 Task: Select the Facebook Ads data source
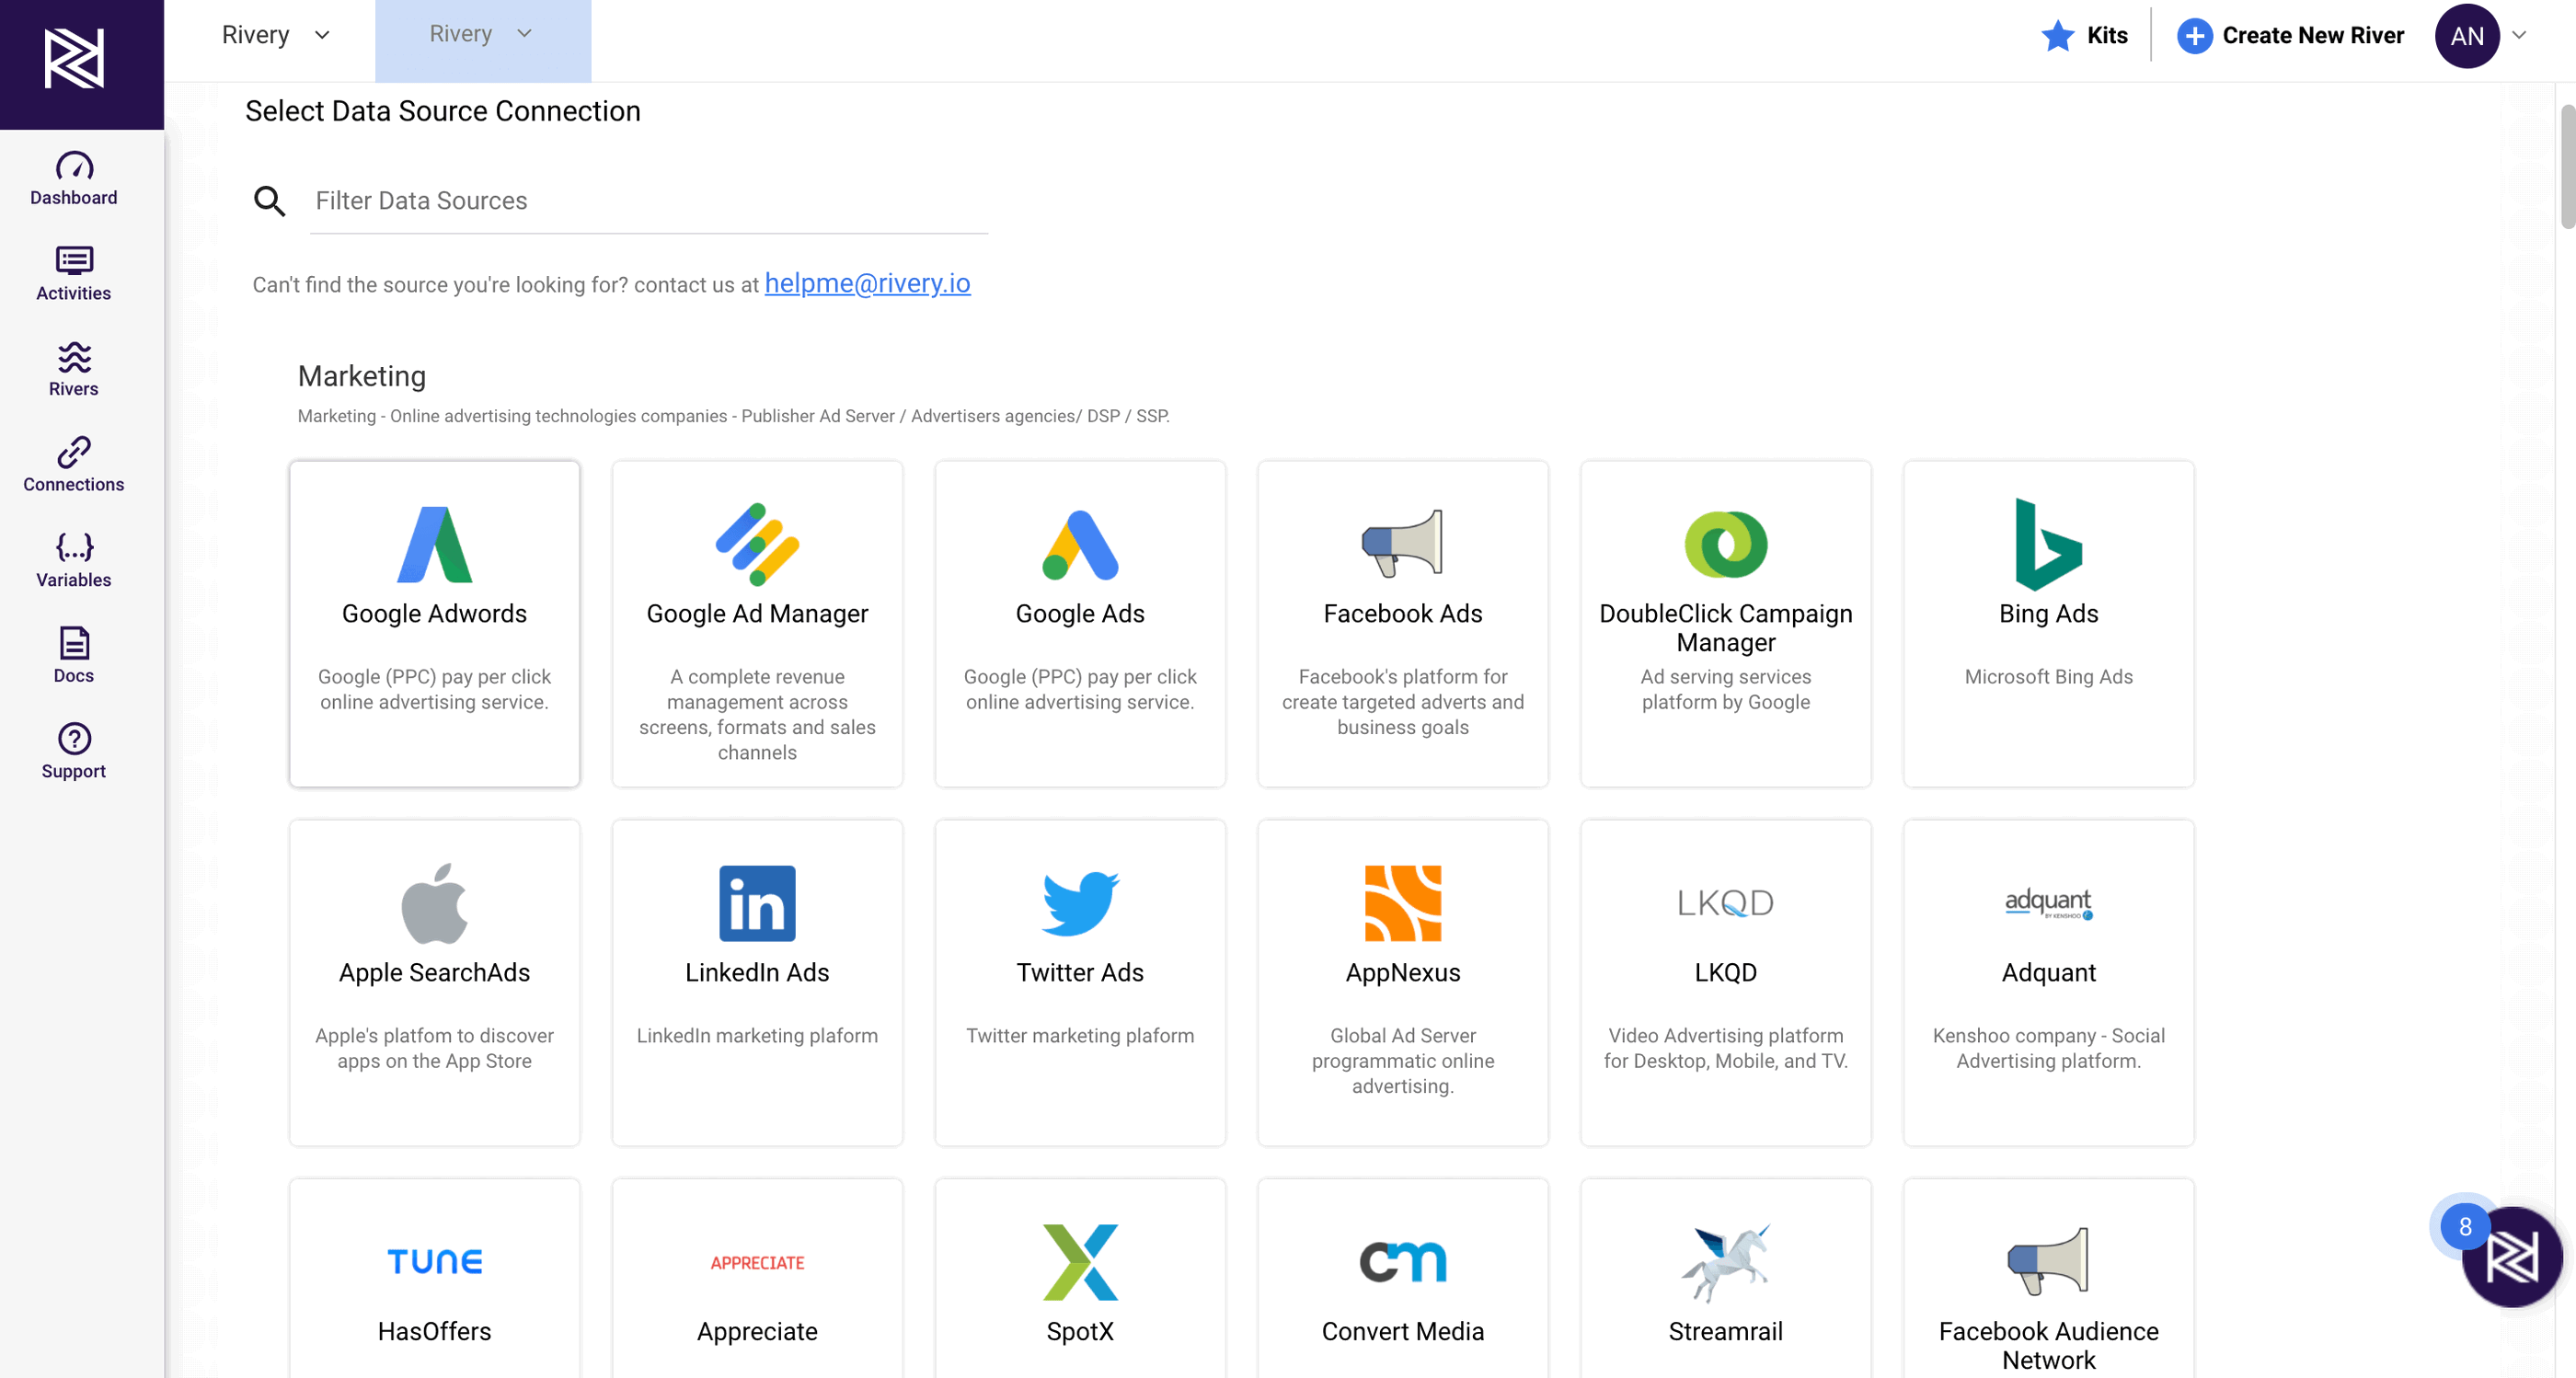click(1402, 624)
